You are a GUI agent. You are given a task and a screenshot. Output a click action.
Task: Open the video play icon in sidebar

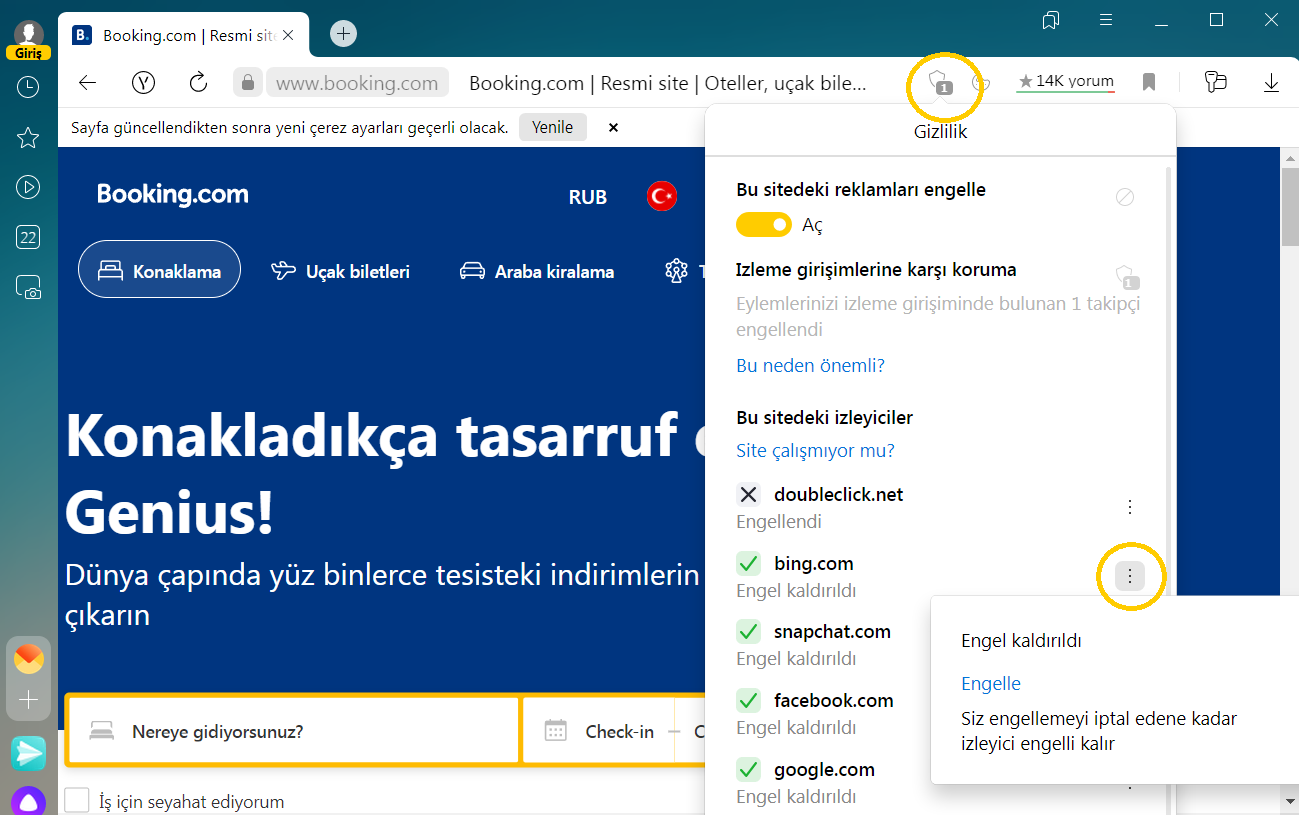[x=28, y=187]
